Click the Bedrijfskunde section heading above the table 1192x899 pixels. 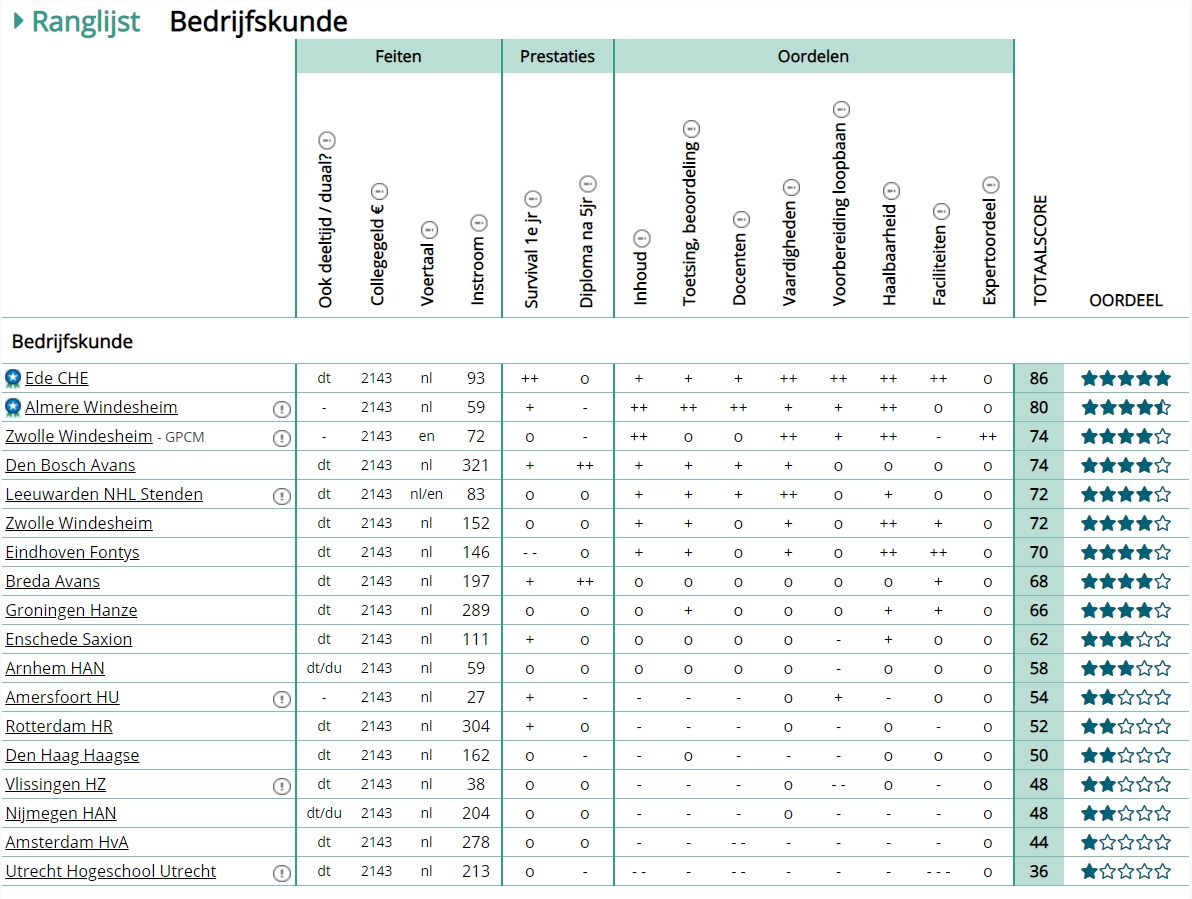72,341
